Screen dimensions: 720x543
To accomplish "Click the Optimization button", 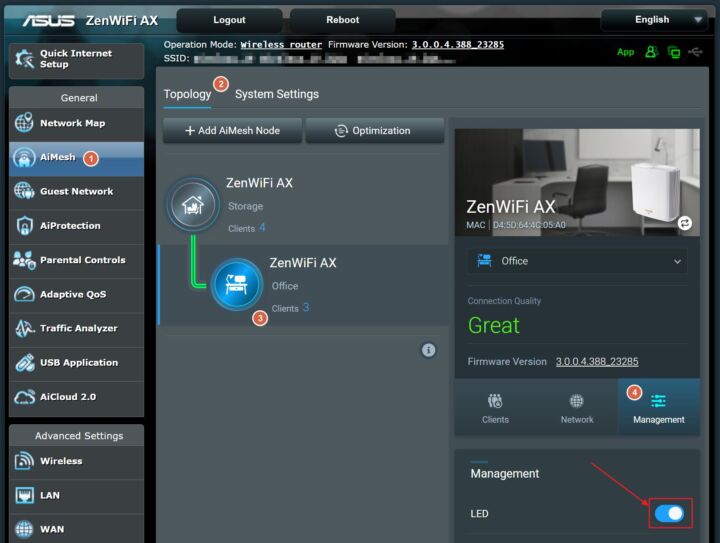I will pyautogui.click(x=375, y=131).
